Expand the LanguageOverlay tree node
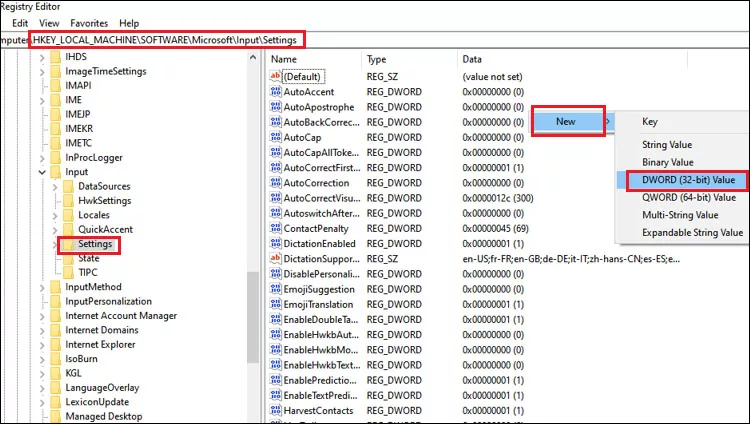Screen dimensions: 750x424 click(42, 388)
